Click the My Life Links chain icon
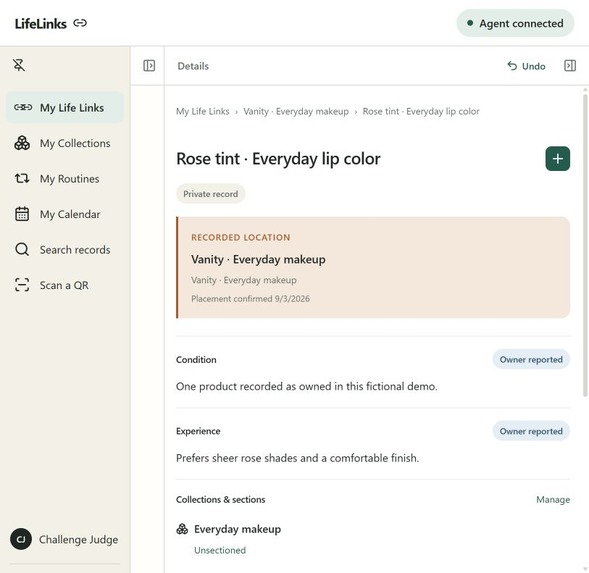 23,107
